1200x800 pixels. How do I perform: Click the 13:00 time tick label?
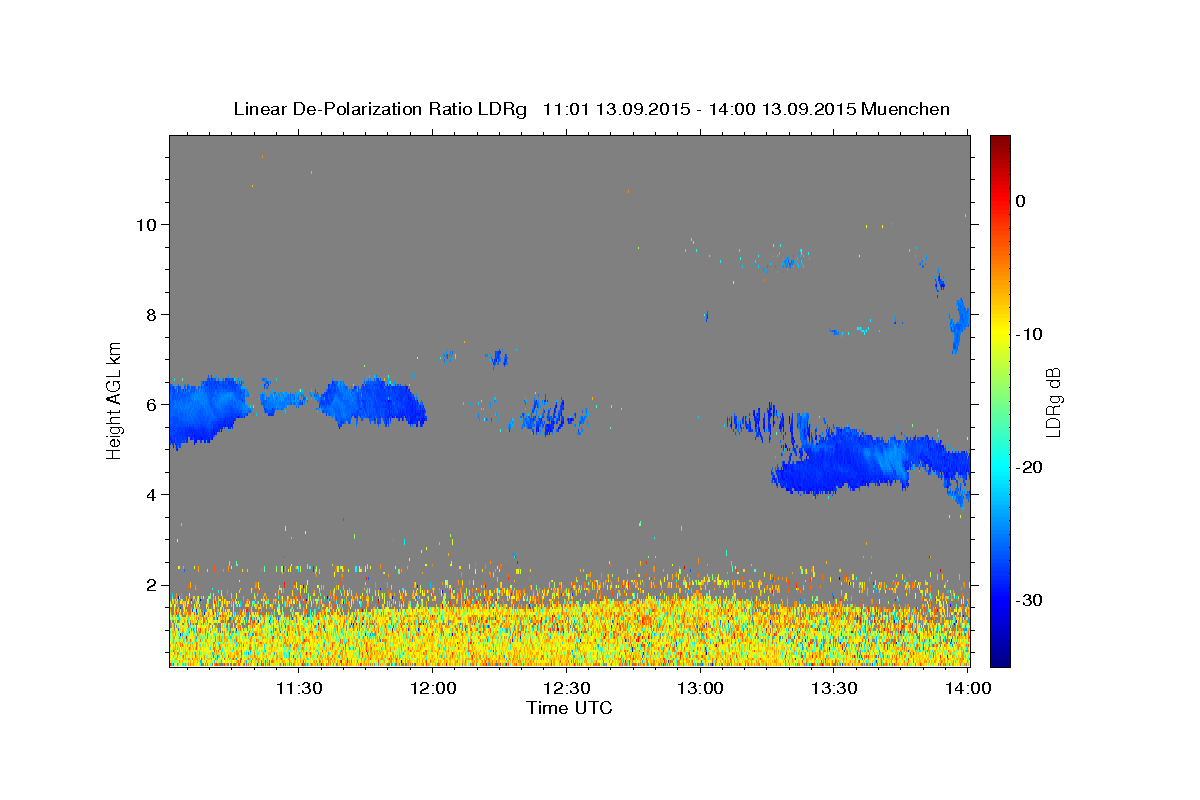(x=701, y=688)
